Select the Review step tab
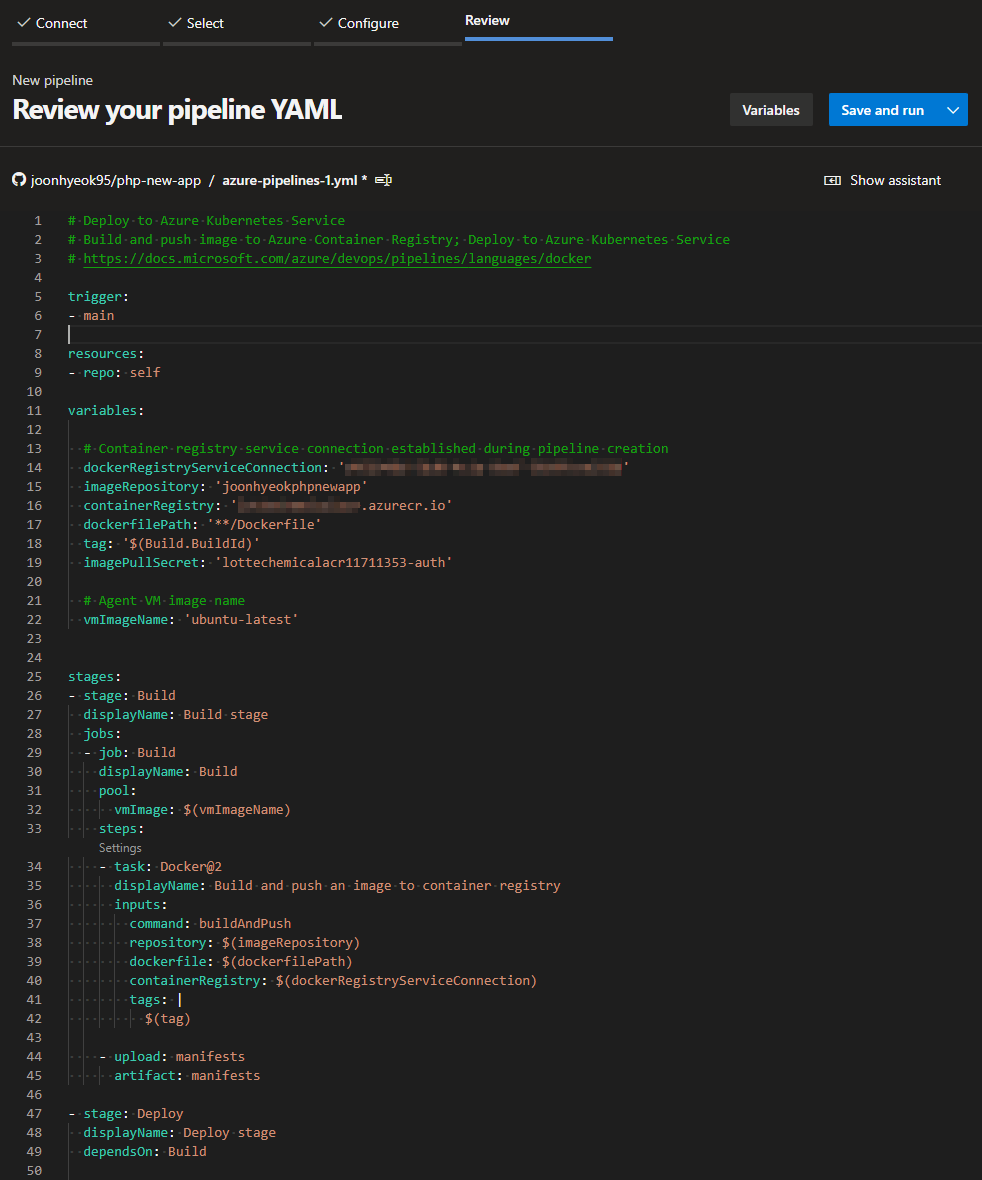This screenshot has height=1180, width=982. (x=539, y=21)
